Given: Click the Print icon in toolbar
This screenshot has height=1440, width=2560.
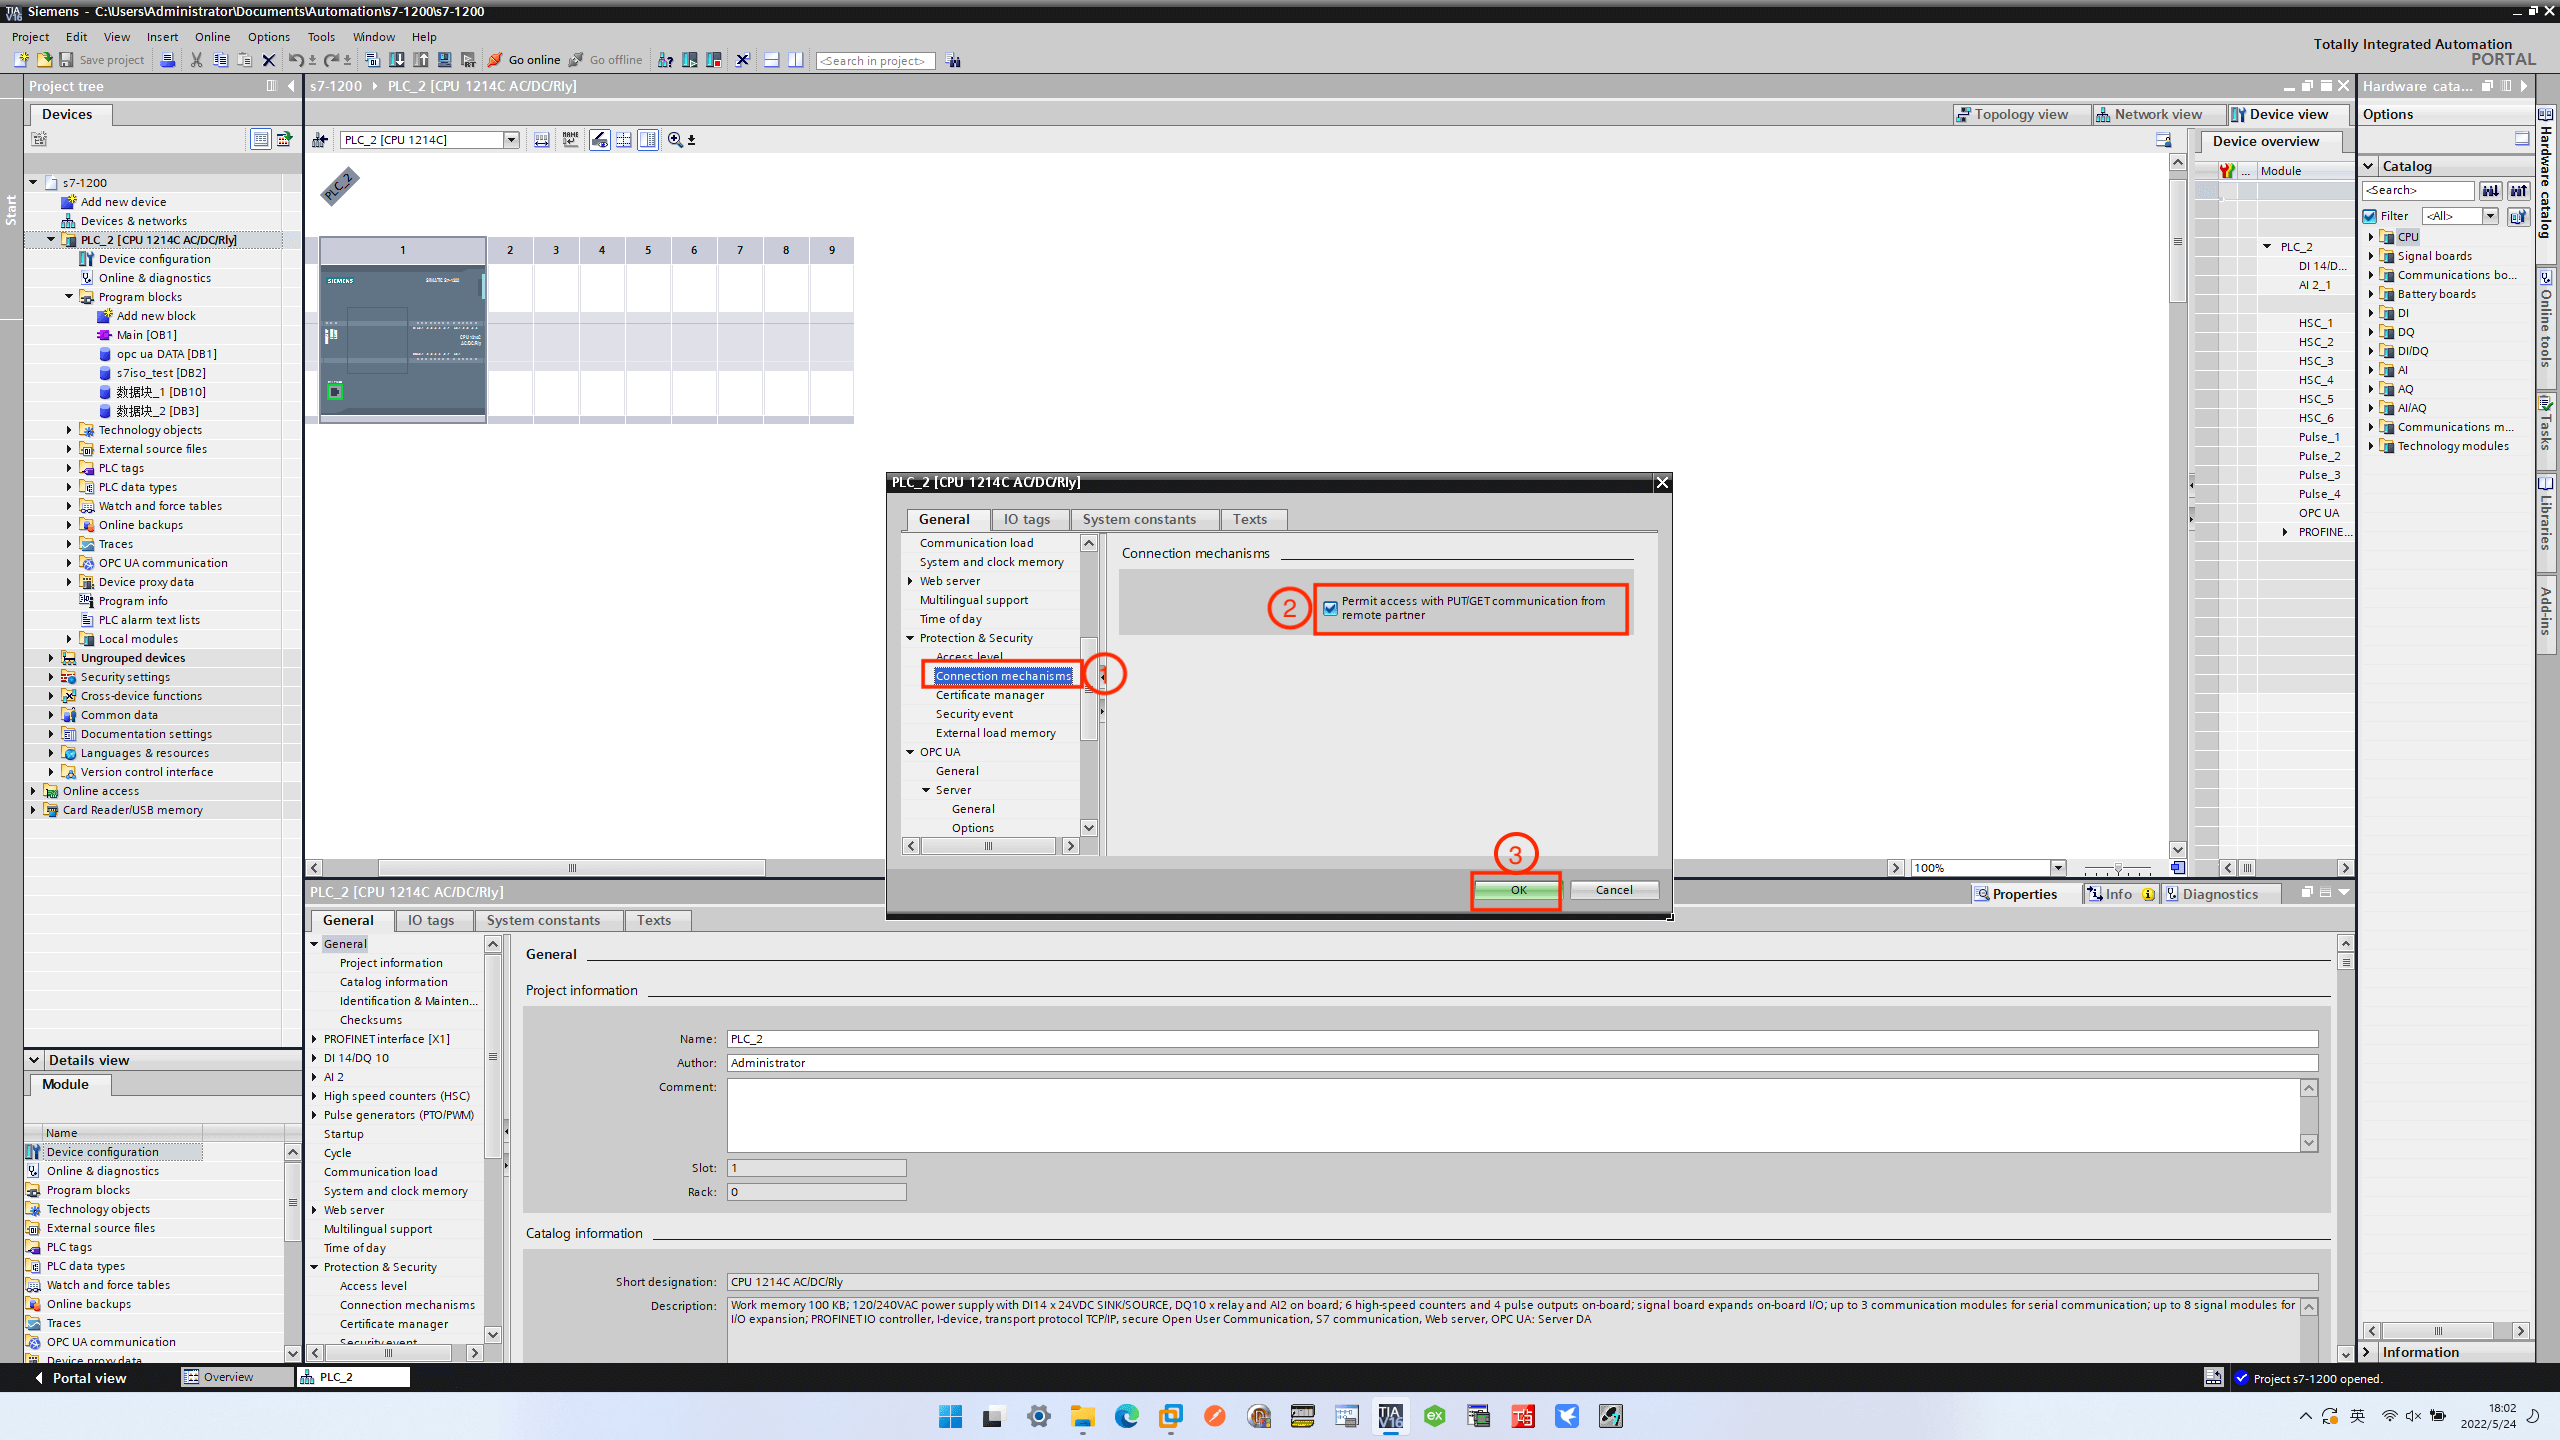Looking at the screenshot, I should [x=168, y=60].
